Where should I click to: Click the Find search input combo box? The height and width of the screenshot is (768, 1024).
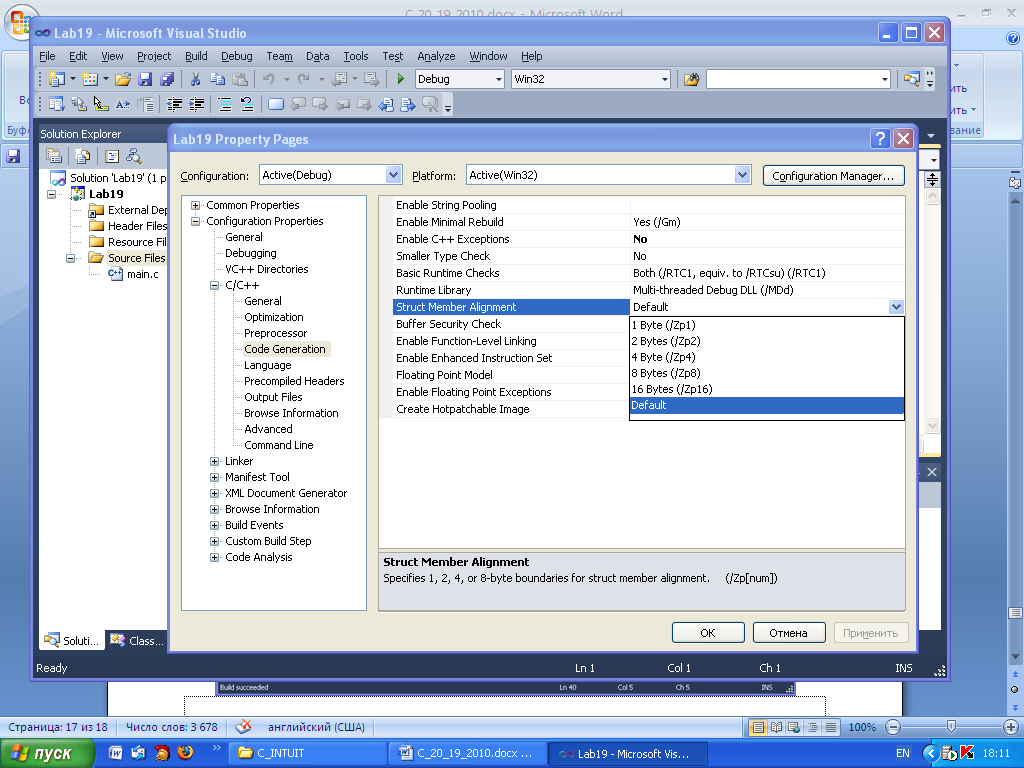pos(798,79)
